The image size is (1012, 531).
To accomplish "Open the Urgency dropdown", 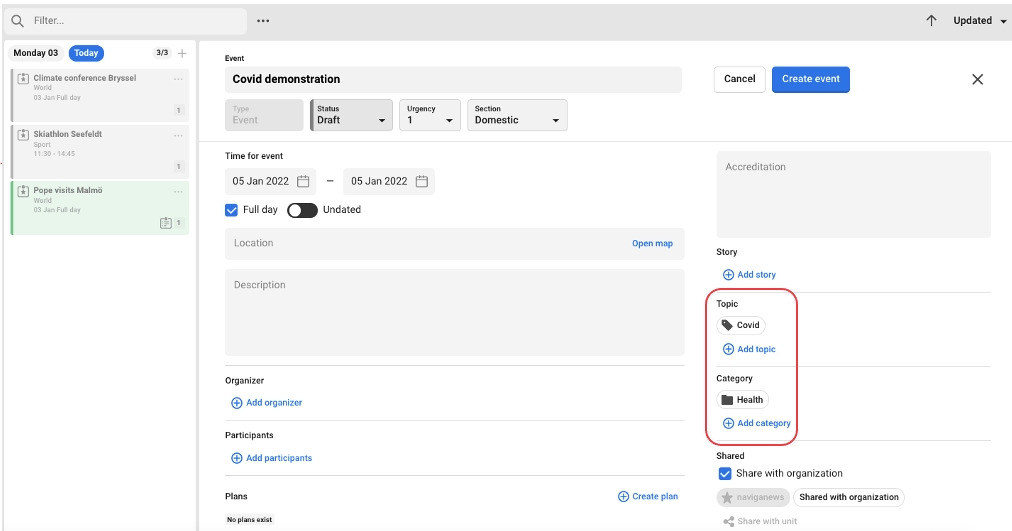I will (430, 115).
